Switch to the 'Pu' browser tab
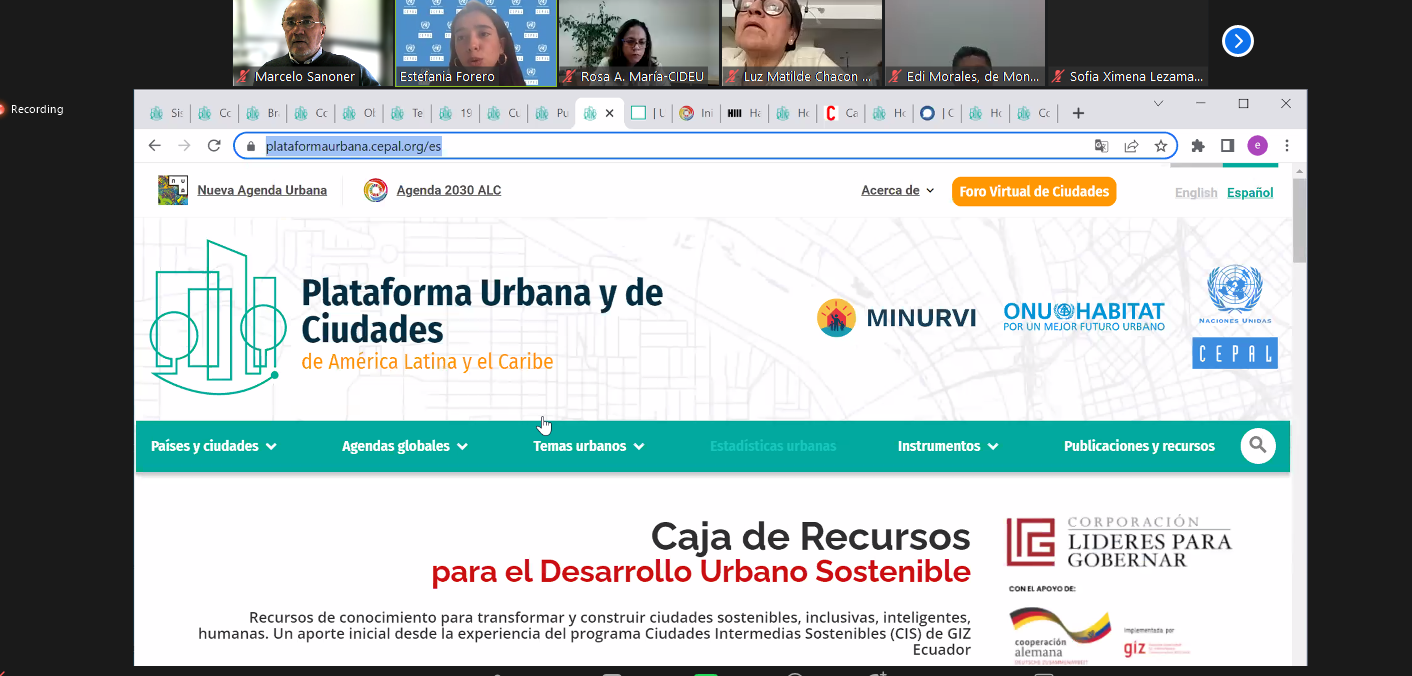Image resolution: width=1412 pixels, height=676 pixels. tap(551, 113)
